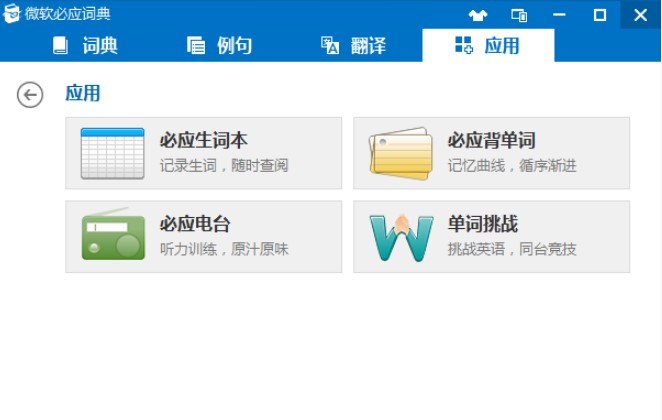This screenshot has width=662, height=420.
Task: Launch 必应电台 app title
Action: point(195,224)
